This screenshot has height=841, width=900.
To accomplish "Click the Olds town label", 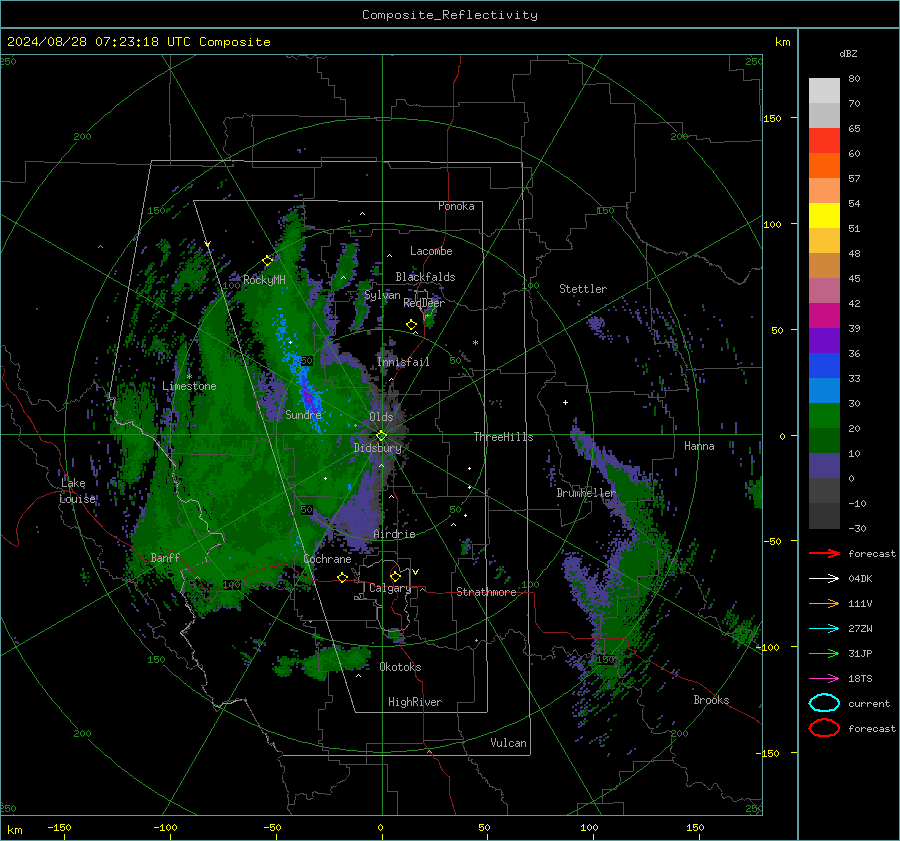I will point(381,417).
